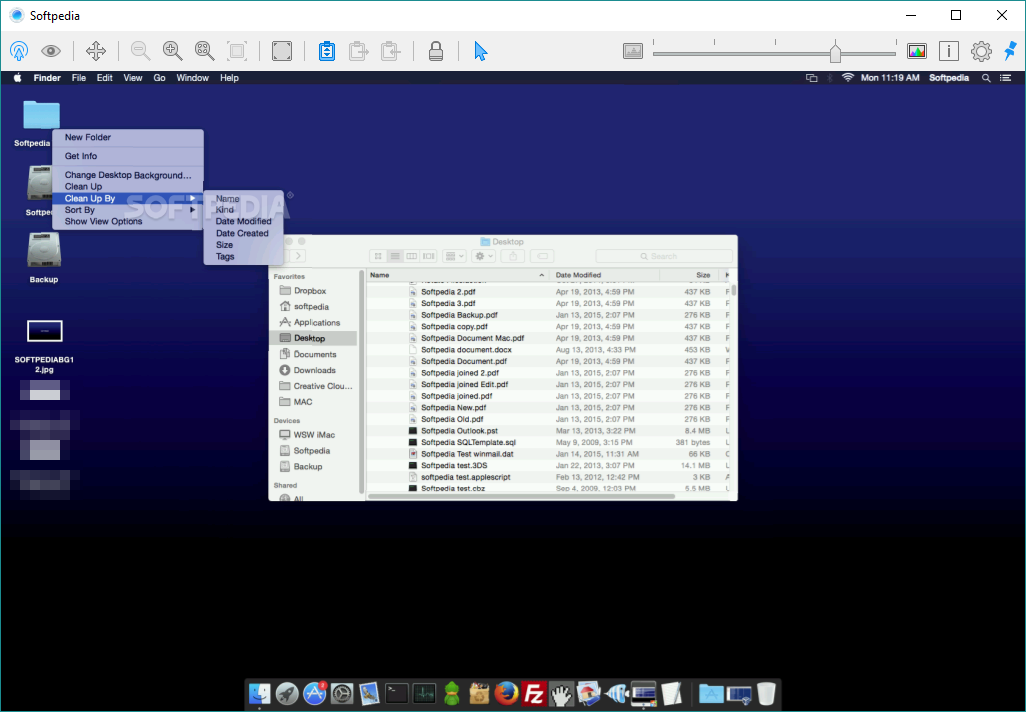Sort by the Size column header
1026x712 pixels.
pyautogui.click(x=690, y=275)
